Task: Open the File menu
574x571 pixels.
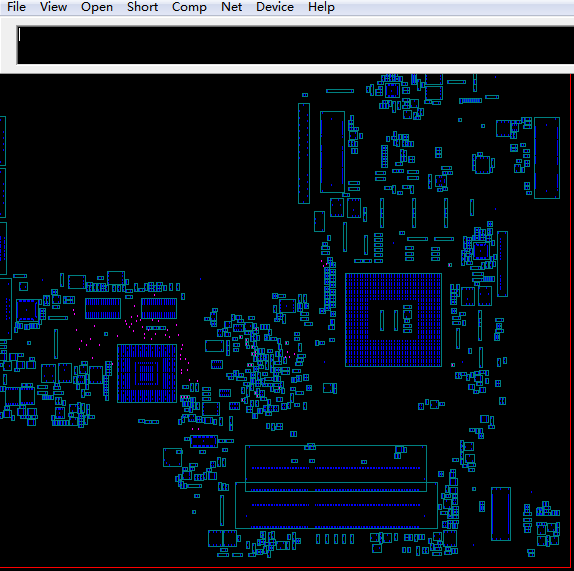Action: point(16,7)
